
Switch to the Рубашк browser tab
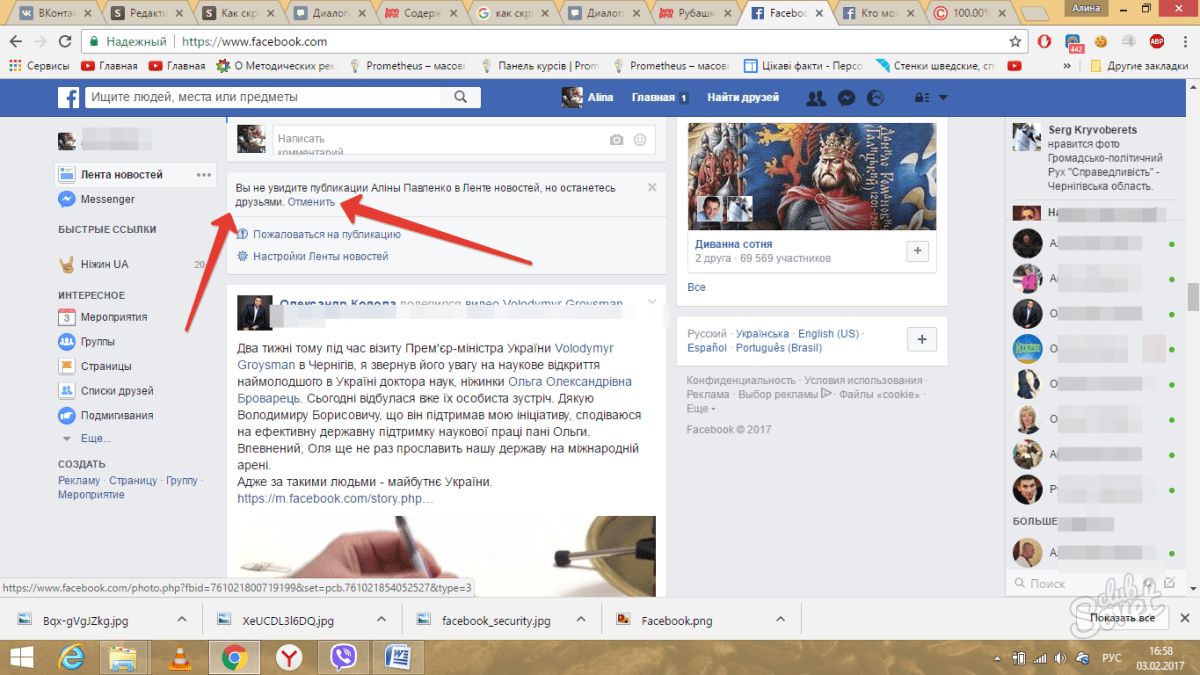(x=697, y=14)
